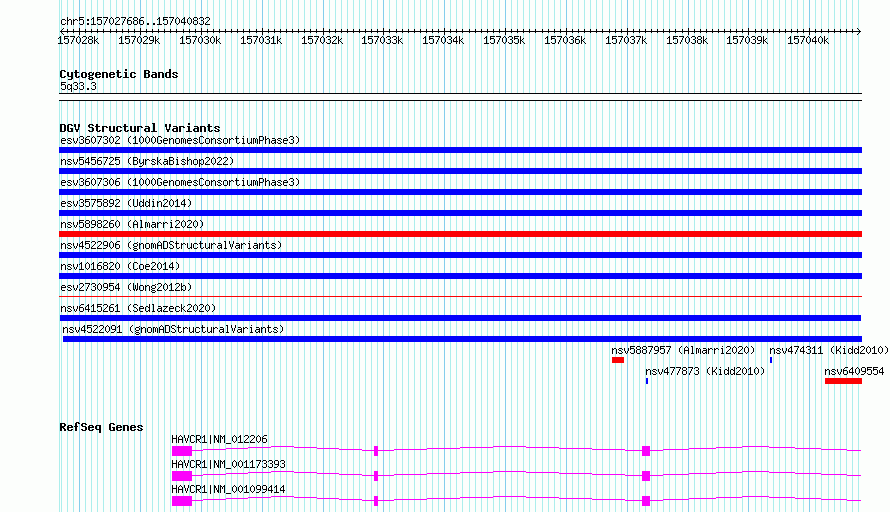Click the 157038k ruler label
This screenshot has height=512, width=890.
[x=687, y=40]
